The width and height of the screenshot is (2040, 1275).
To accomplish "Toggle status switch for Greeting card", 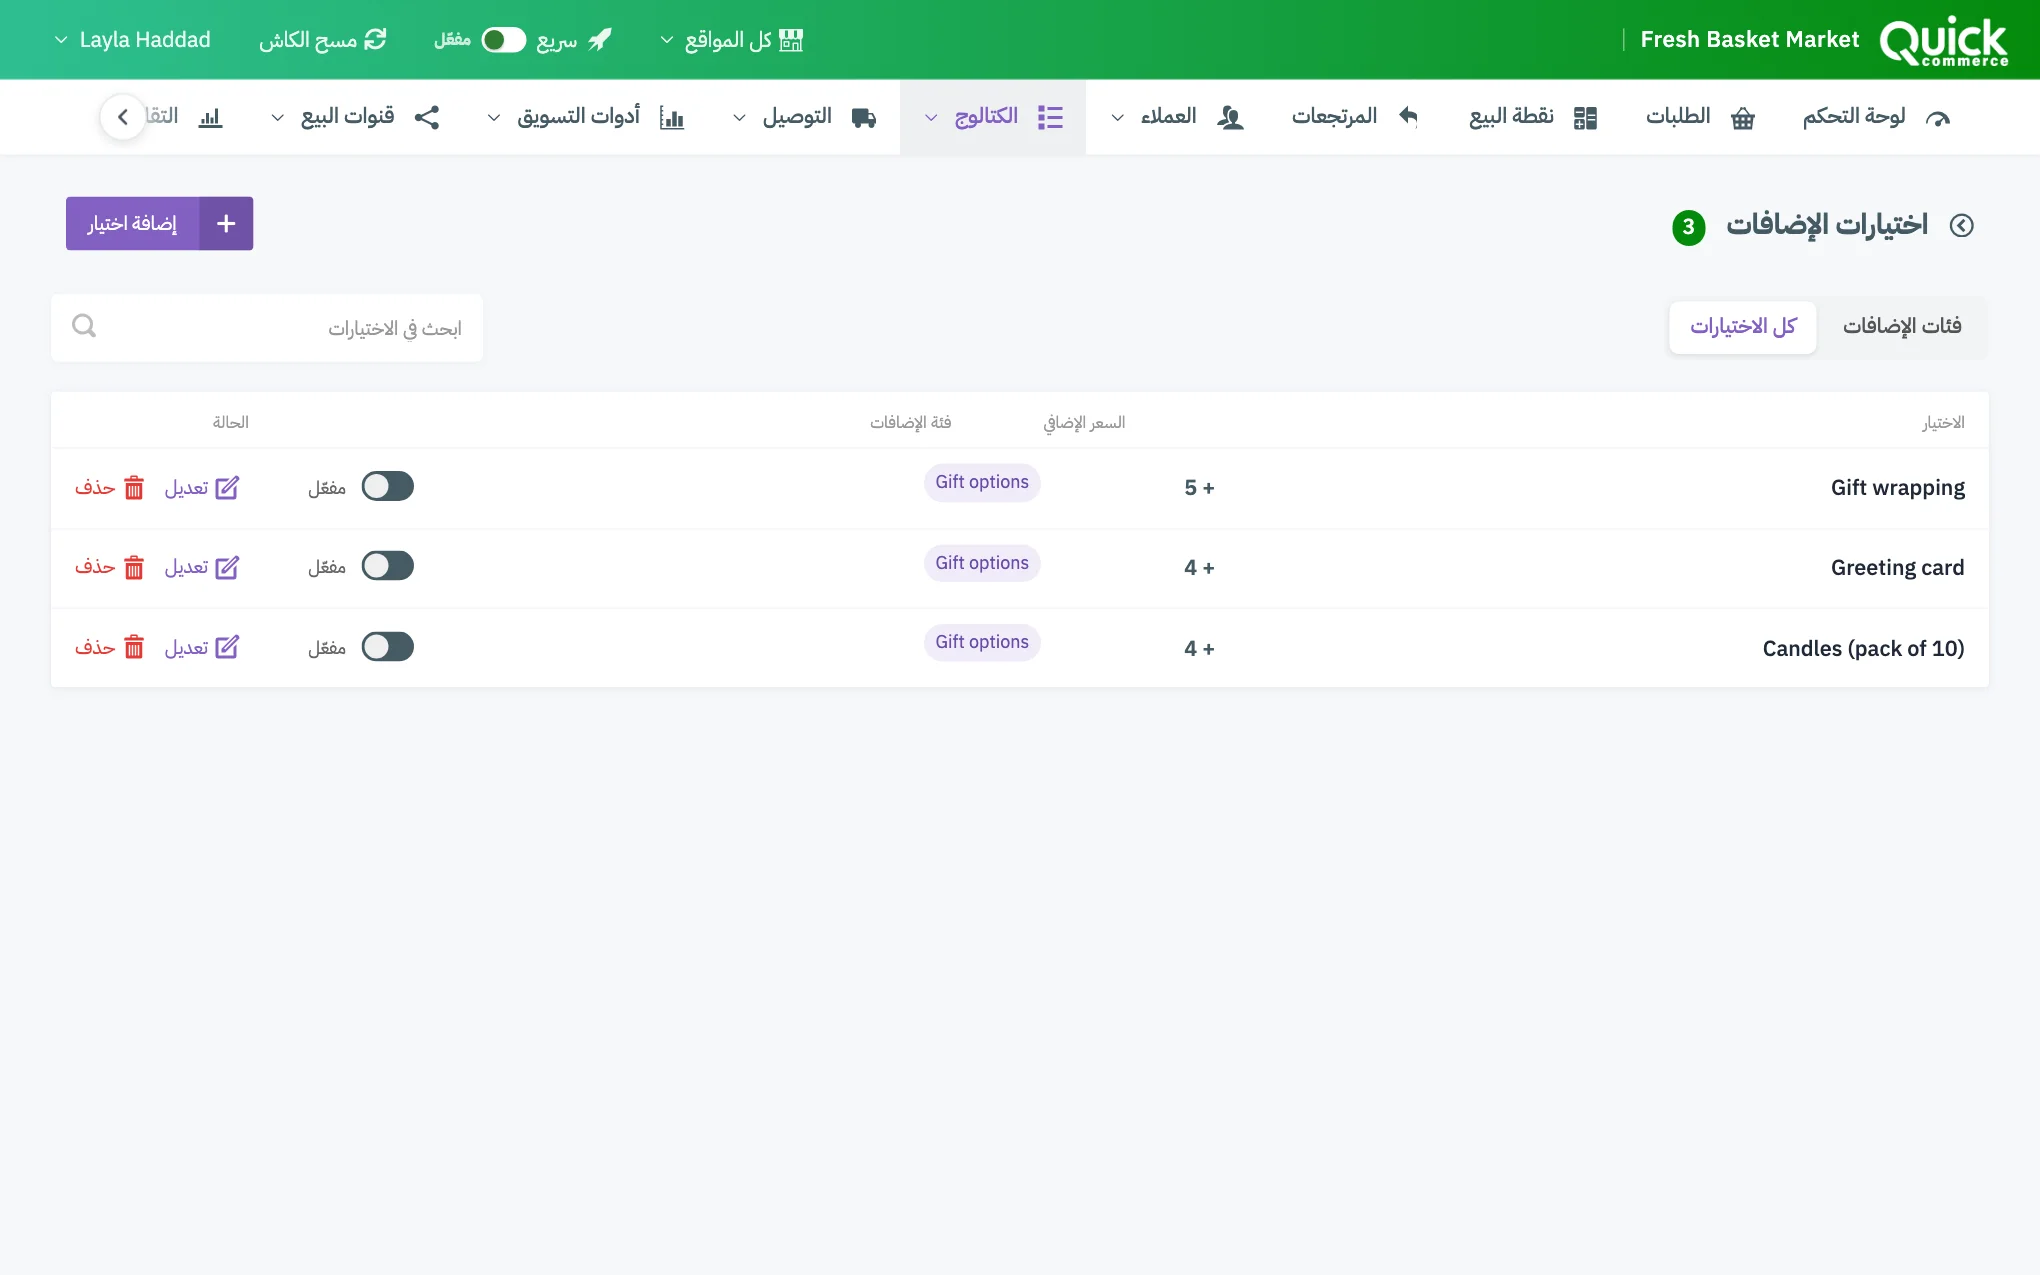I will pyautogui.click(x=388, y=566).
